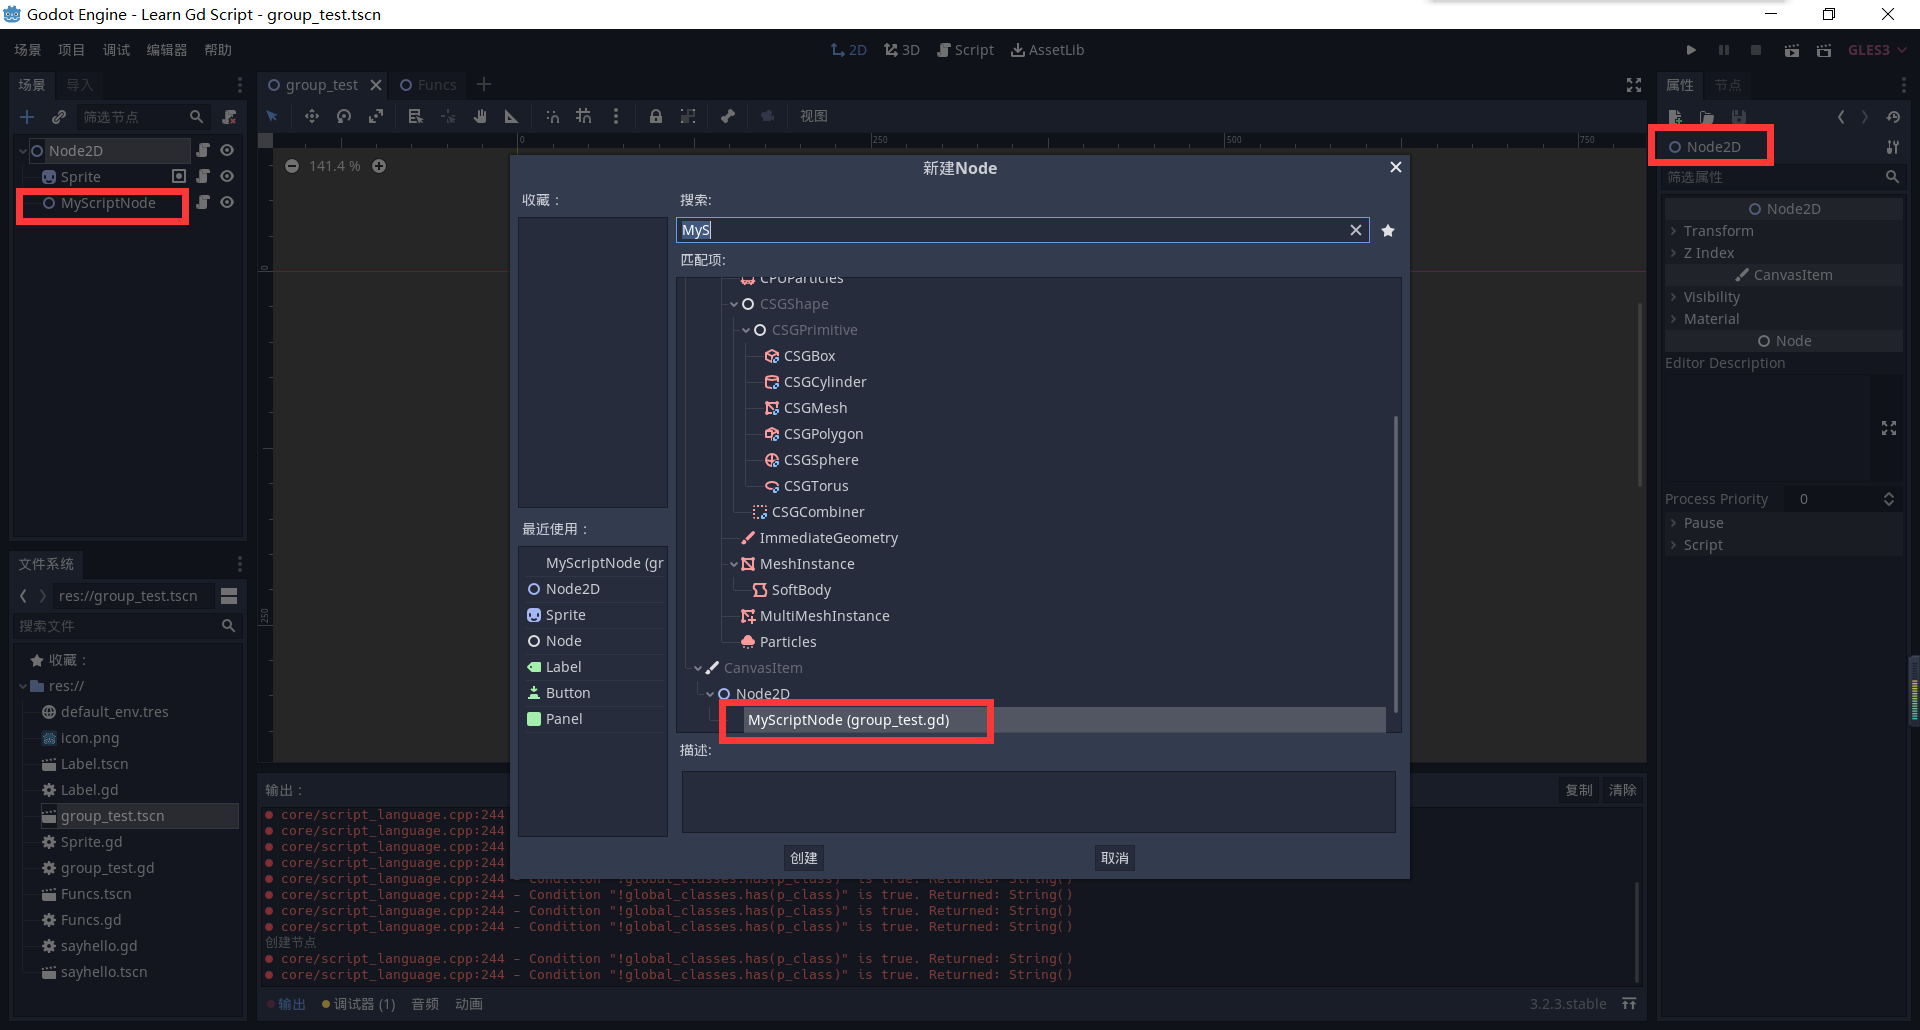
Task: Attach script icon in Scene dock
Action: pyautogui.click(x=229, y=117)
